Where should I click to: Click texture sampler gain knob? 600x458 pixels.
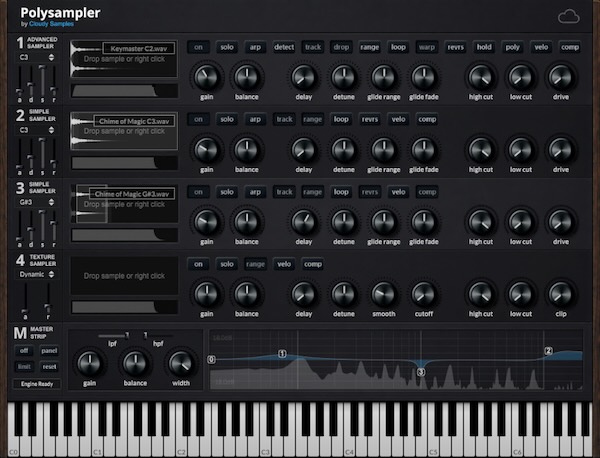pyautogui.click(x=207, y=294)
